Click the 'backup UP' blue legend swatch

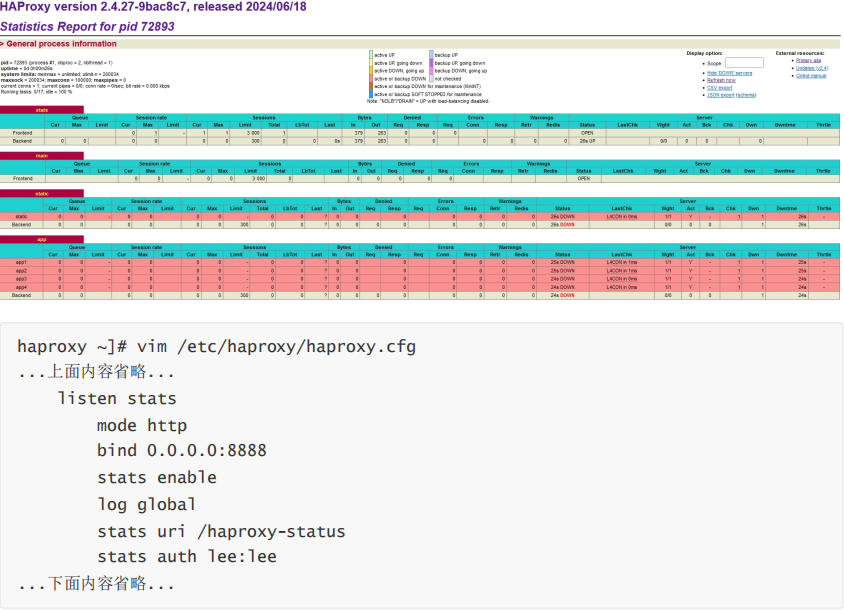pos(431,55)
